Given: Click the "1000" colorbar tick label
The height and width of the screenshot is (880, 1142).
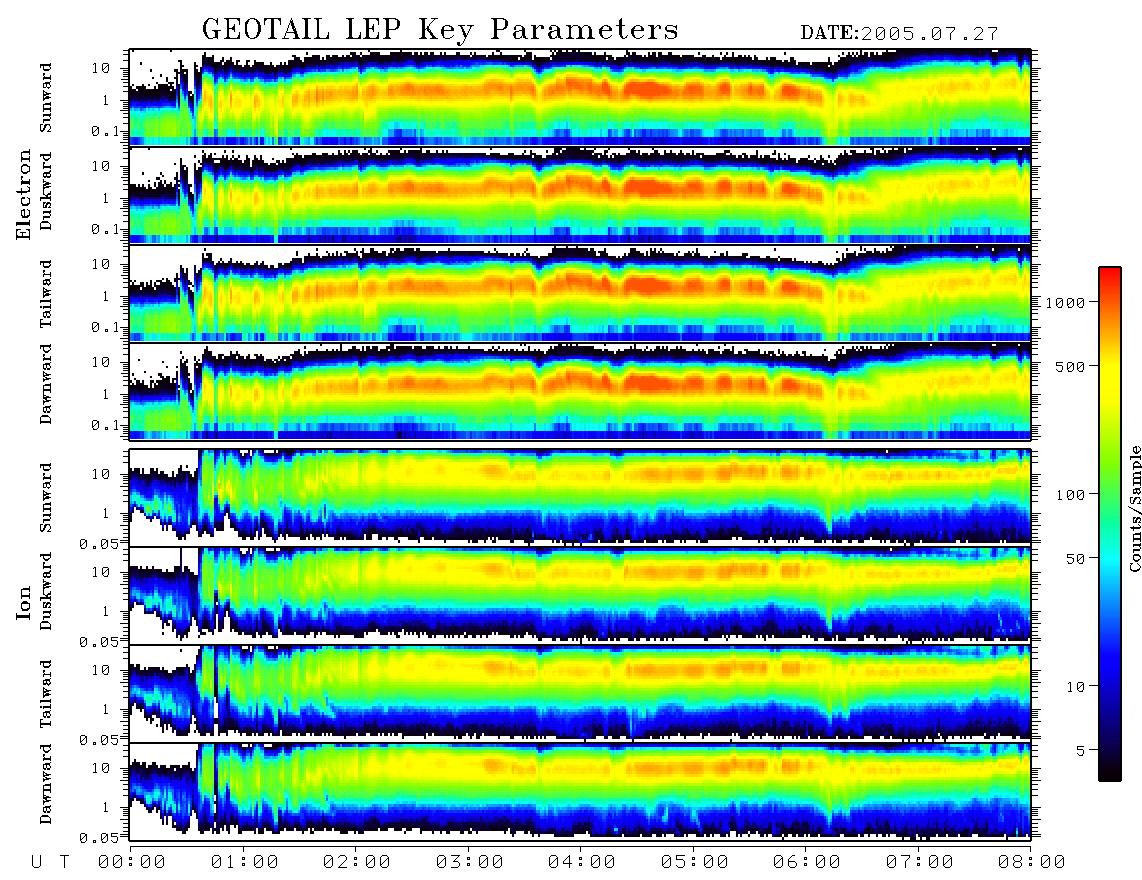Looking at the screenshot, I should [x=1066, y=302].
